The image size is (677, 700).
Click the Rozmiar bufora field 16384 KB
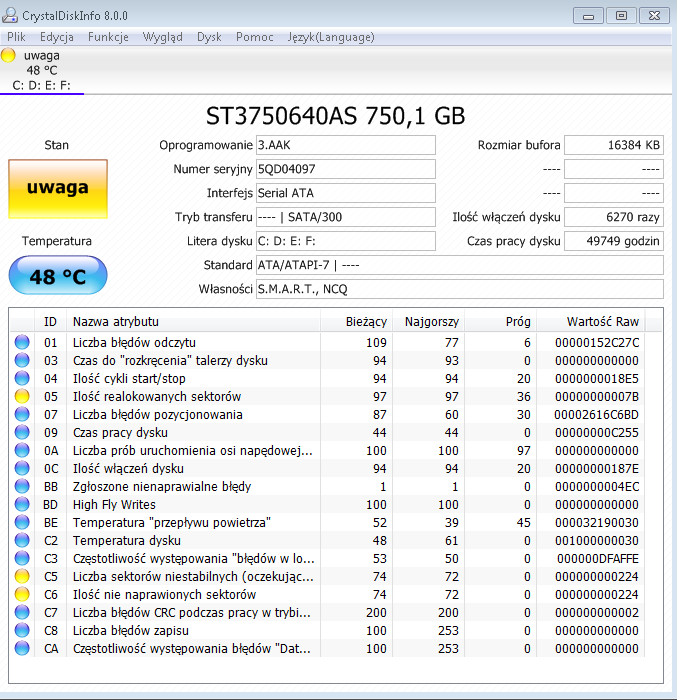[x=614, y=145]
